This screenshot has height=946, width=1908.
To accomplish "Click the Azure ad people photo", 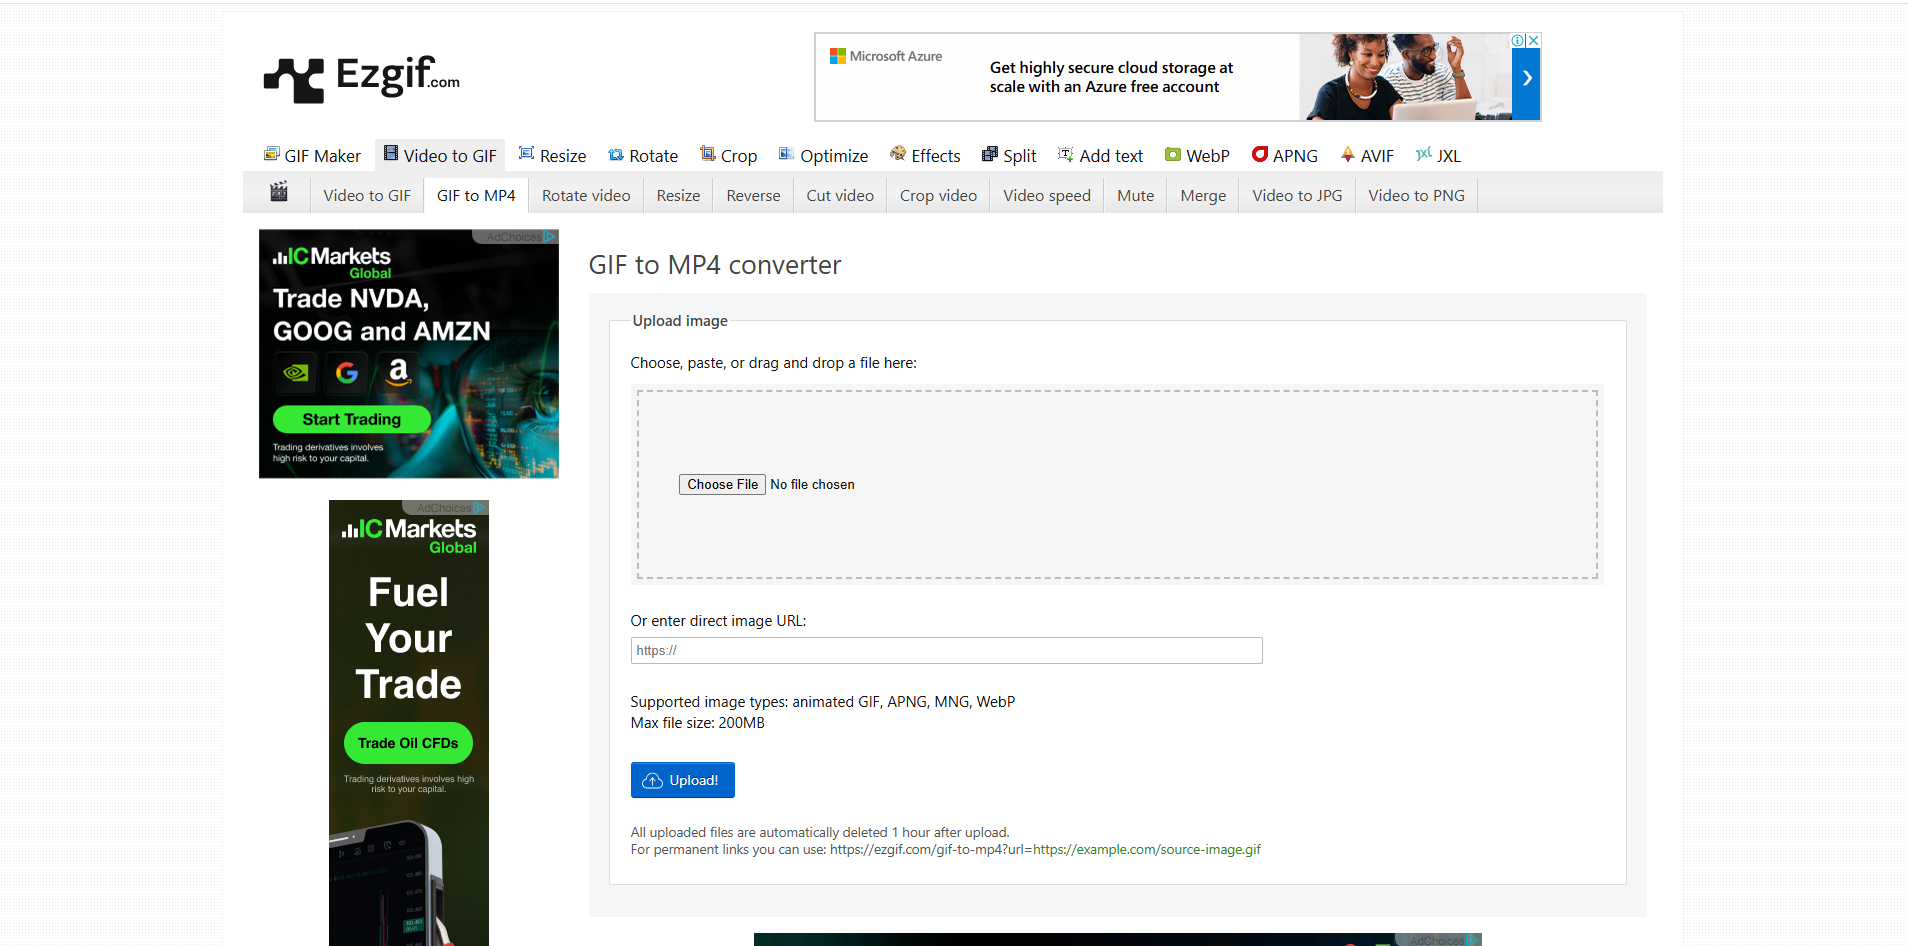I will [x=1405, y=77].
